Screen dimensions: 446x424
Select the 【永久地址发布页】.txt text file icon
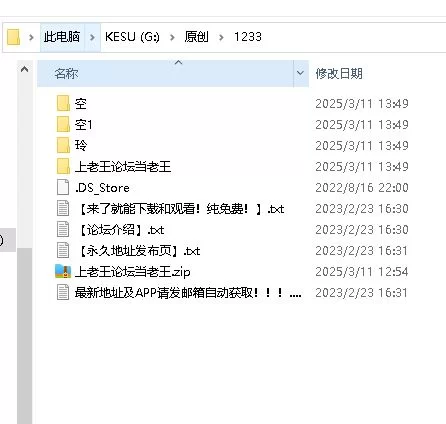[63, 251]
